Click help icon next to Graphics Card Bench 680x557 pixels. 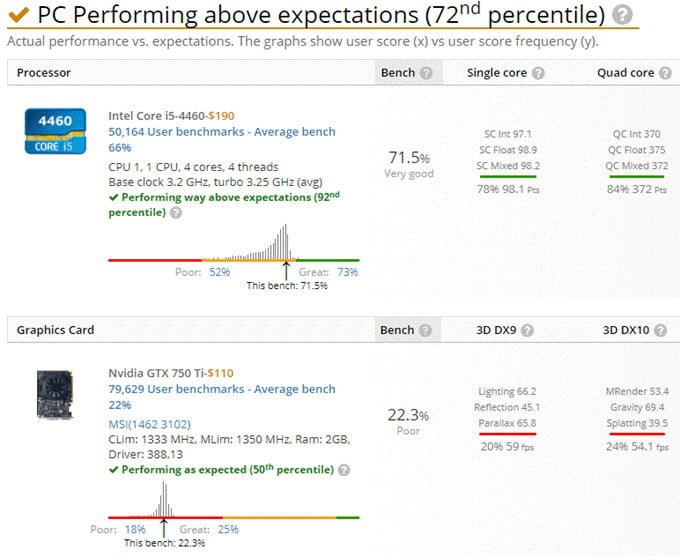(x=426, y=331)
